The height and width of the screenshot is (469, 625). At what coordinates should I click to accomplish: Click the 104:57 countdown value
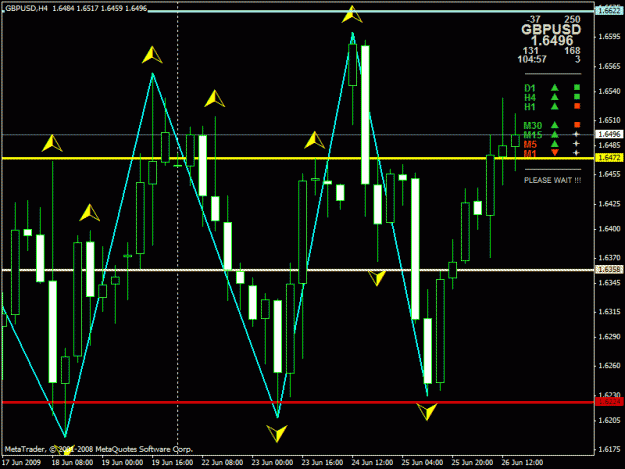point(532,59)
